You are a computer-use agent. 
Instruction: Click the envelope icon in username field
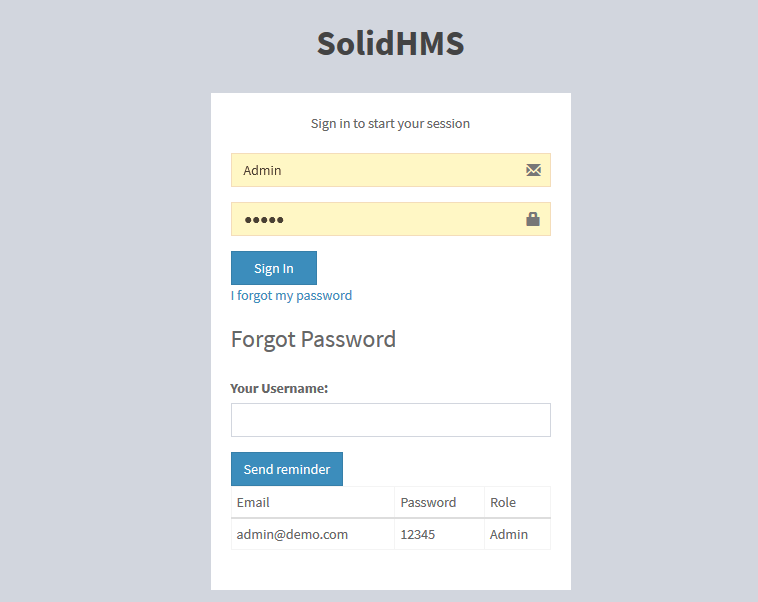[533, 170]
